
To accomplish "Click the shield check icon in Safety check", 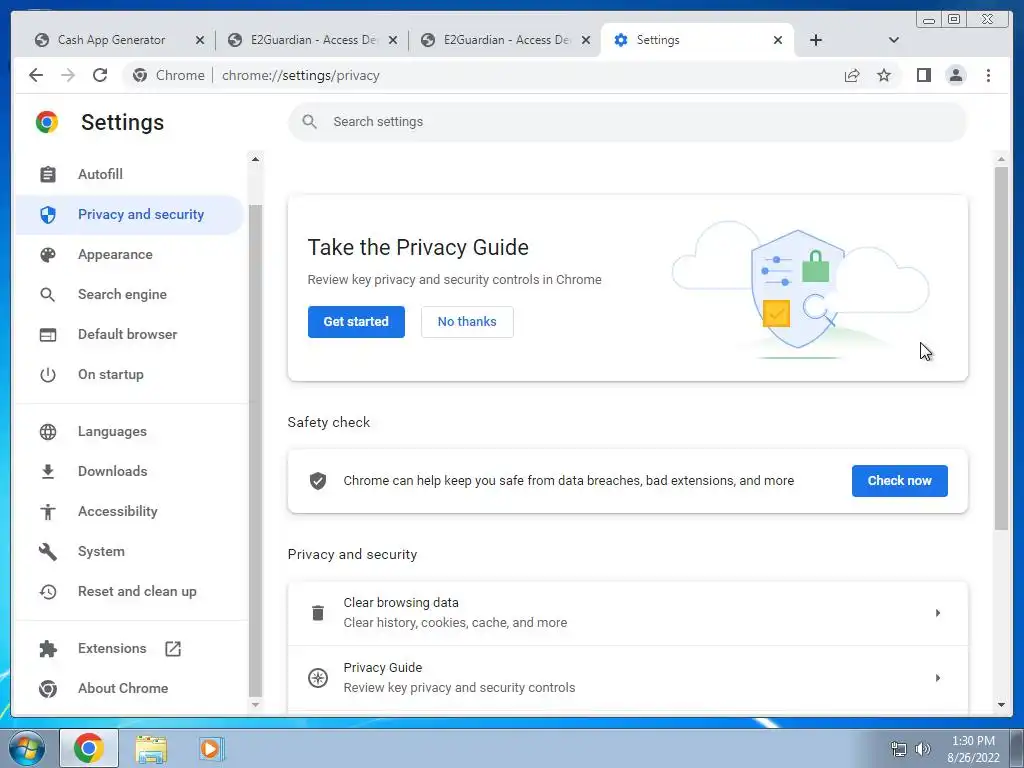I will 318,481.
